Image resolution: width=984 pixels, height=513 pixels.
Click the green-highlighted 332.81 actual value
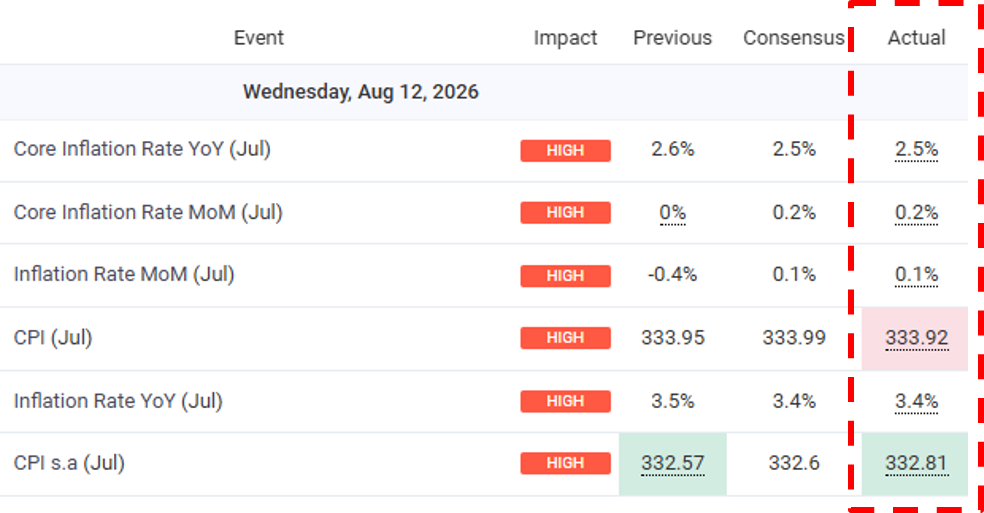916,463
